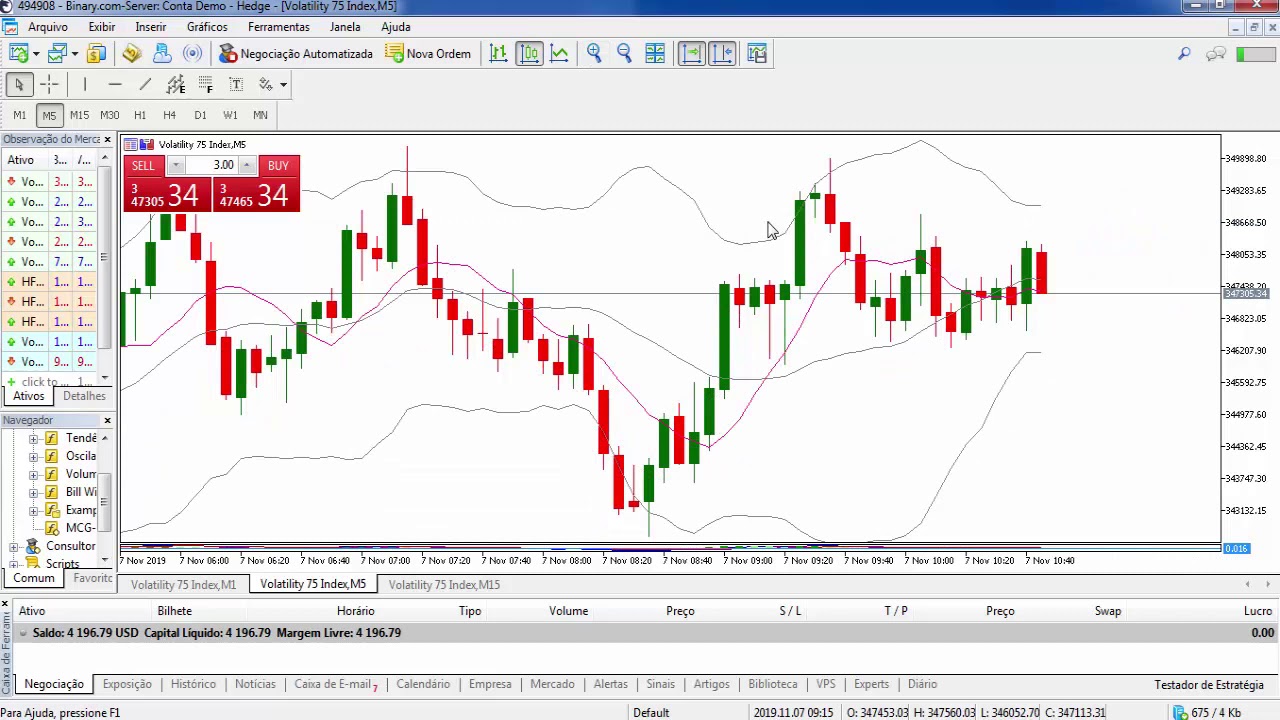Select the trendline drawing tool
Viewport: 1280px width, 720px height.
click(x=145, y=84)
